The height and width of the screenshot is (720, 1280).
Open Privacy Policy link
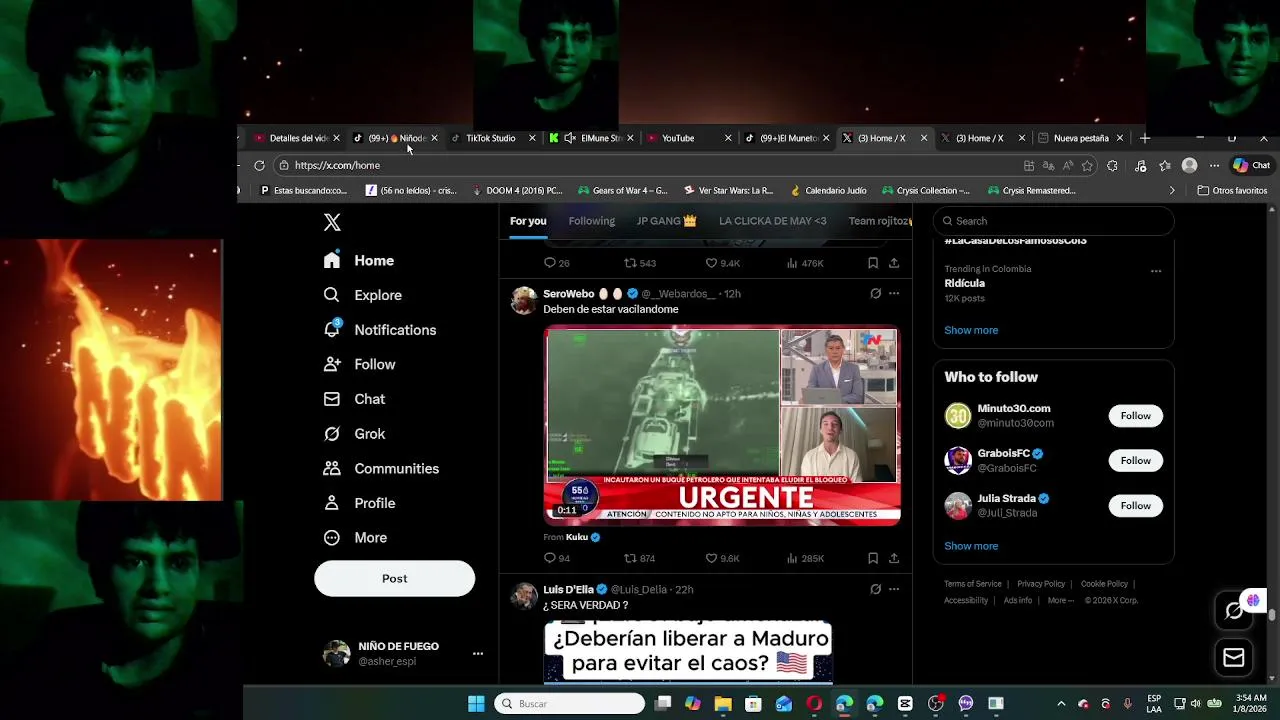[1041, 584]
